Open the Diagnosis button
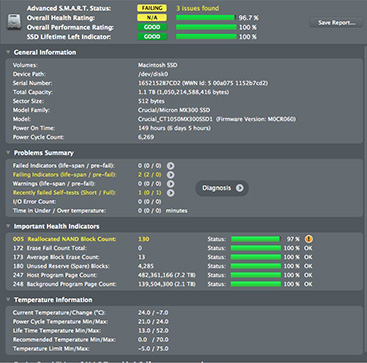The height and width of the screenshot is (363, 367). (x=222, y=188)
